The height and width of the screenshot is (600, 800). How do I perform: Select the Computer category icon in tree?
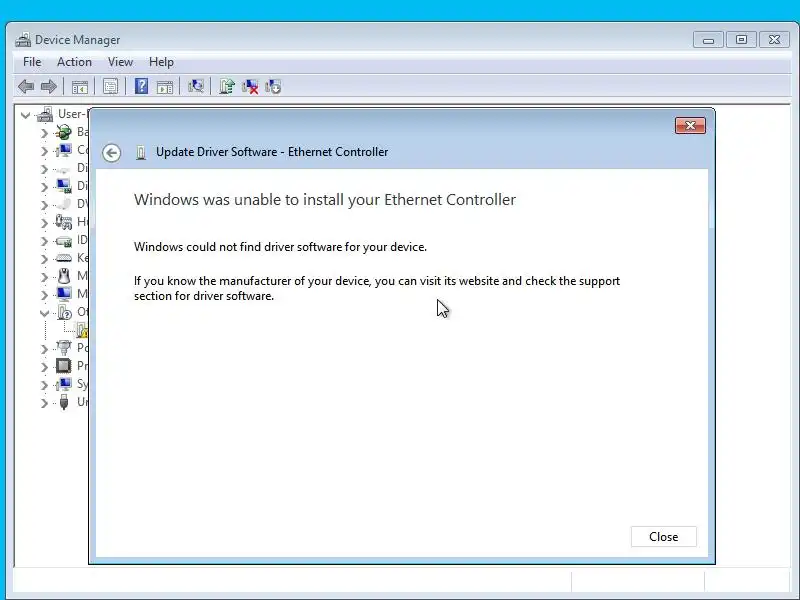[64, 150]
